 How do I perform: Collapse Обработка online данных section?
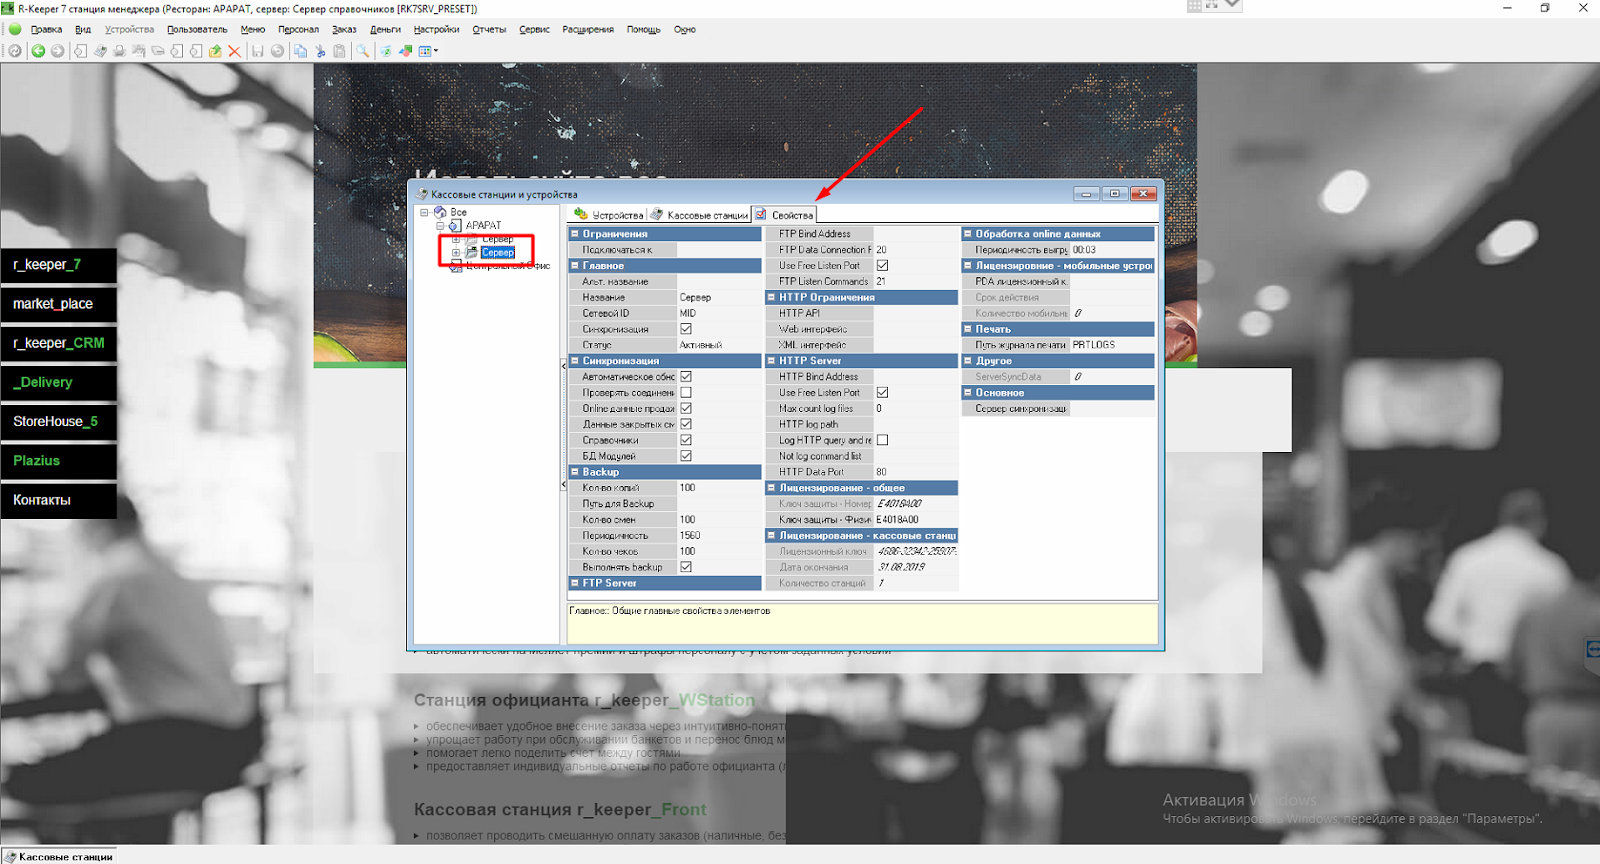968,234
